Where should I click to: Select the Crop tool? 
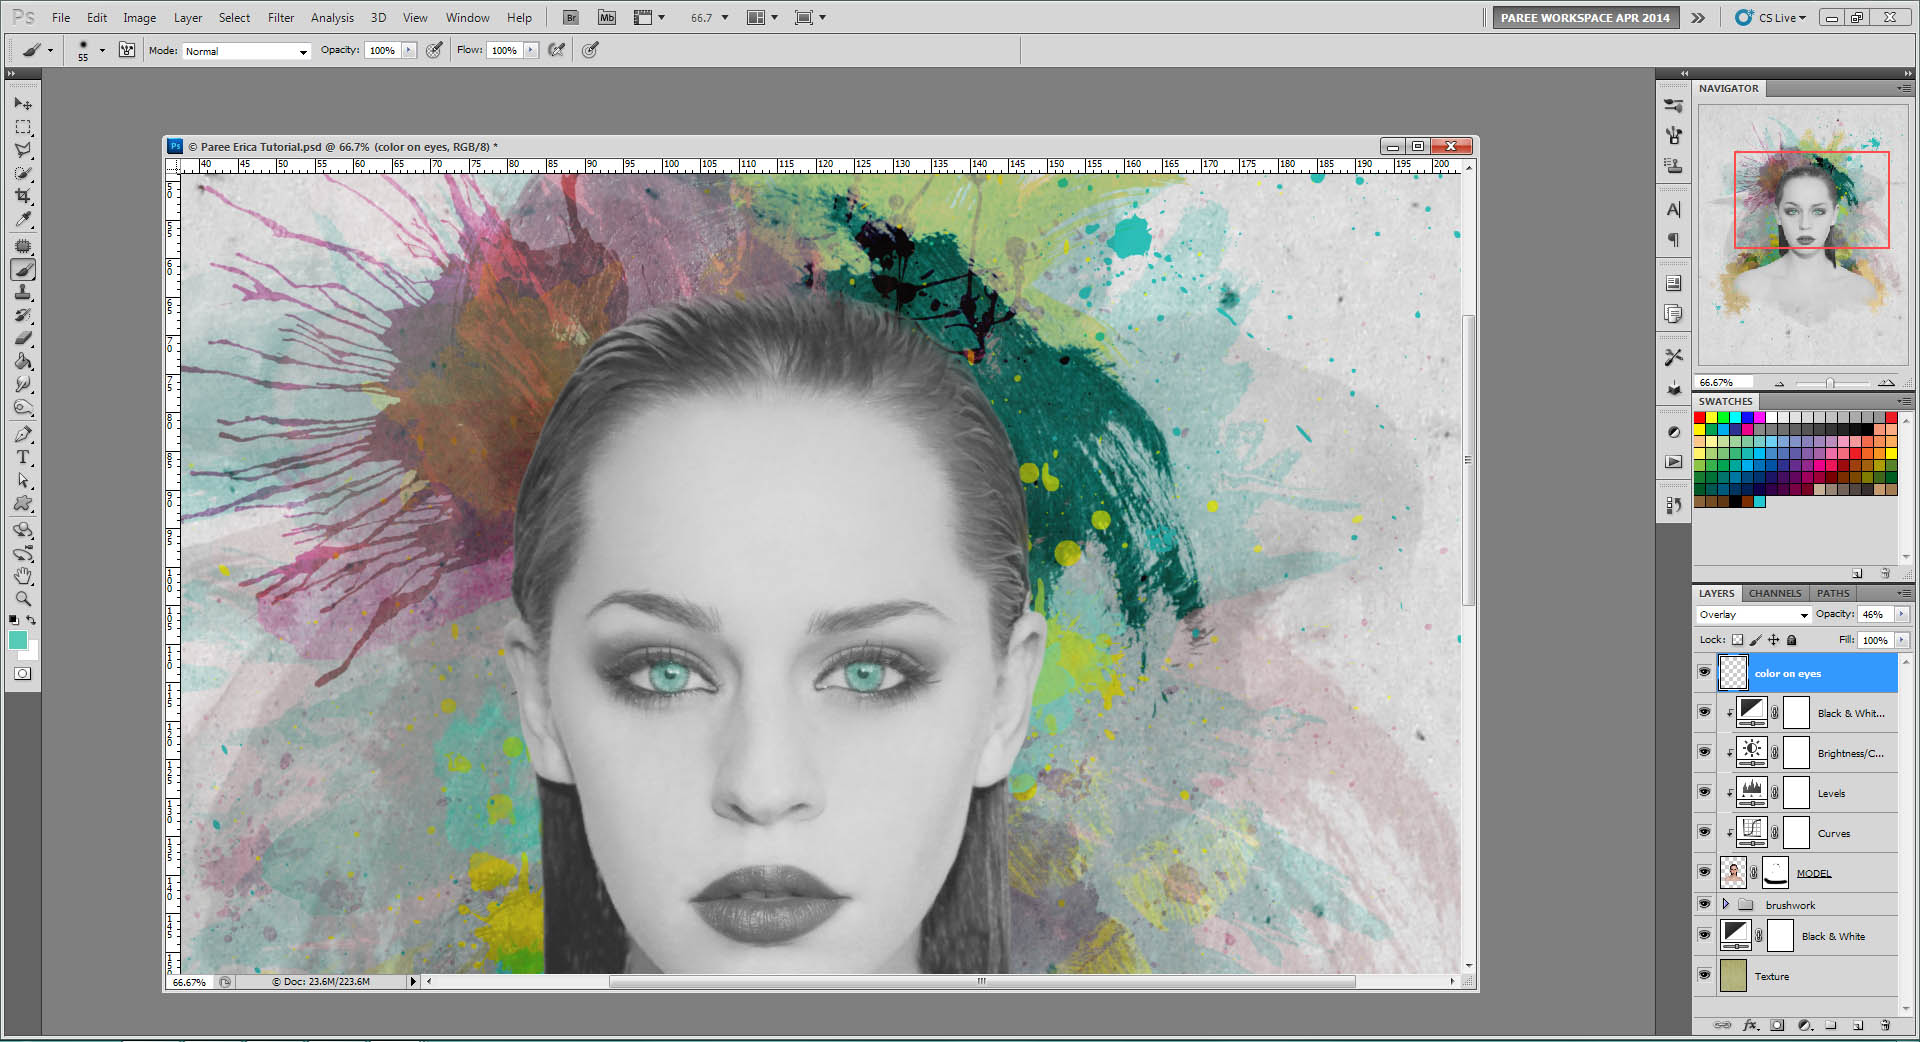pyautogui.click(x=23, y=196)
